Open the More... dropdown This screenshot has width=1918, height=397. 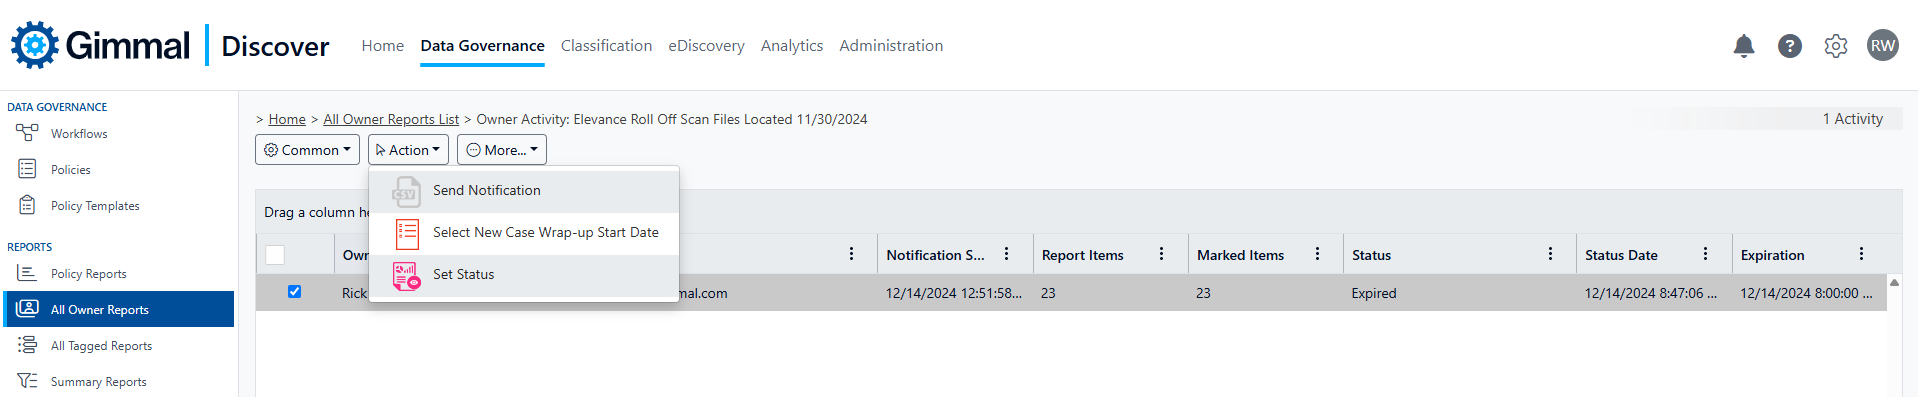[502, 150]
